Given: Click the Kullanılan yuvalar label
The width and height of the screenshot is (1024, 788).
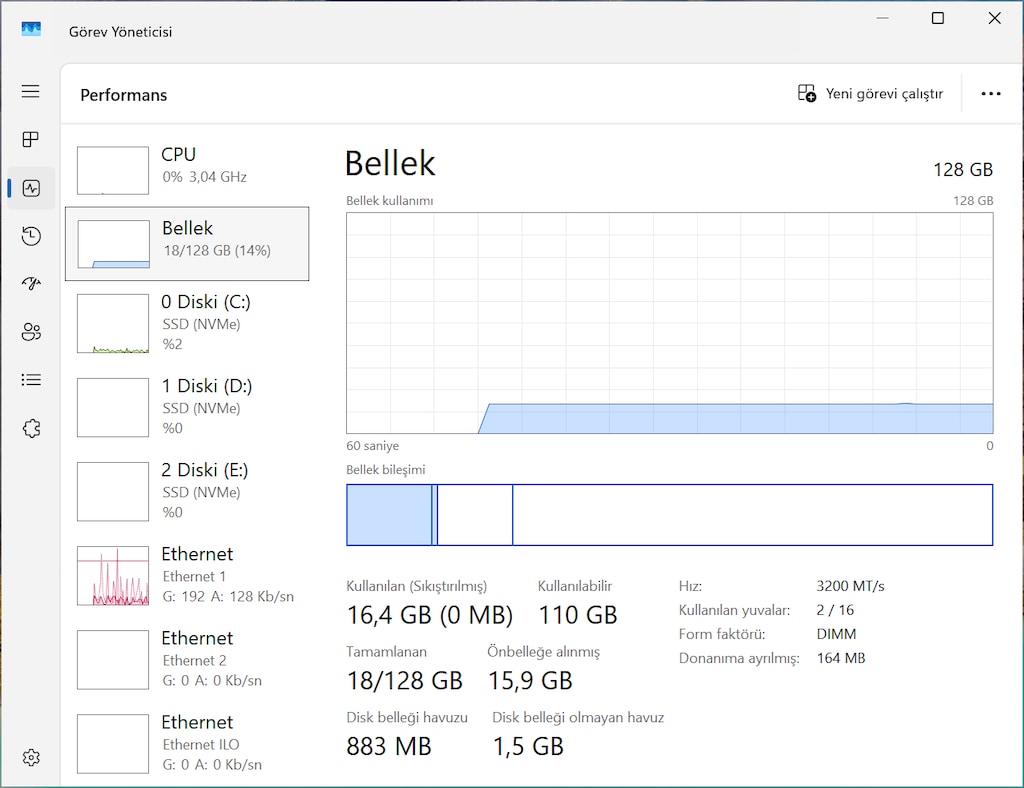Looking at the screenshot, I should 734,610.
